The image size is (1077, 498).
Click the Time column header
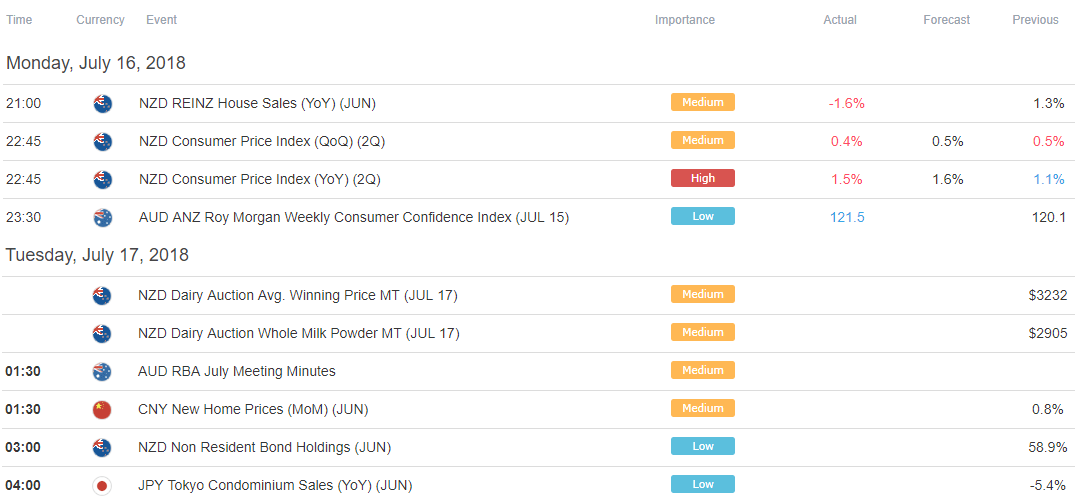click(19, 20)
